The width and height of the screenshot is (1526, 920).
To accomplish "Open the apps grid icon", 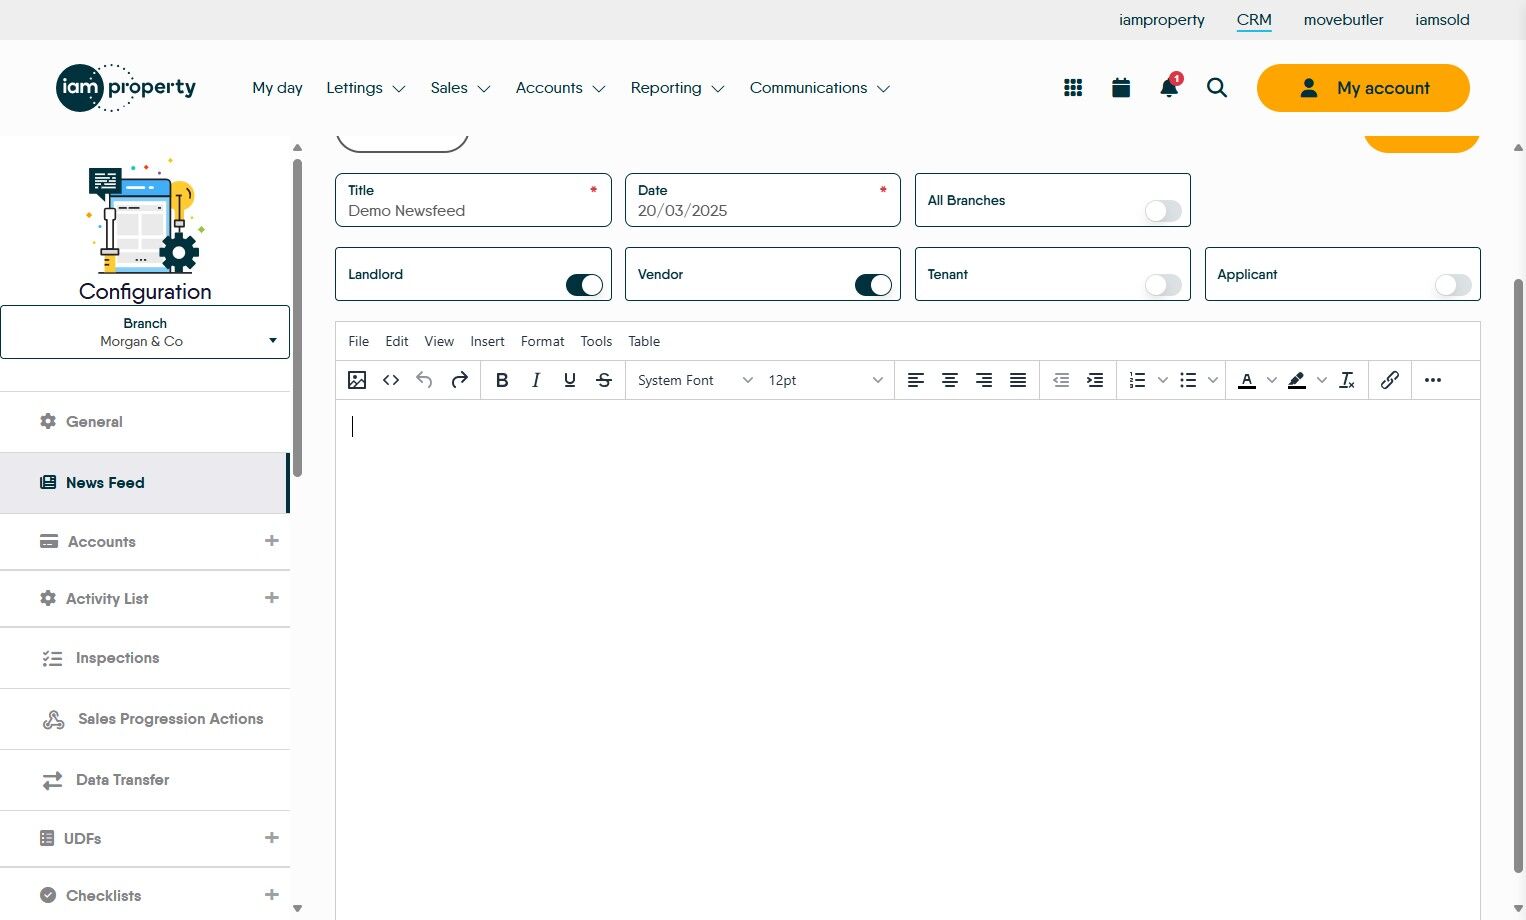I will 1073,88.
